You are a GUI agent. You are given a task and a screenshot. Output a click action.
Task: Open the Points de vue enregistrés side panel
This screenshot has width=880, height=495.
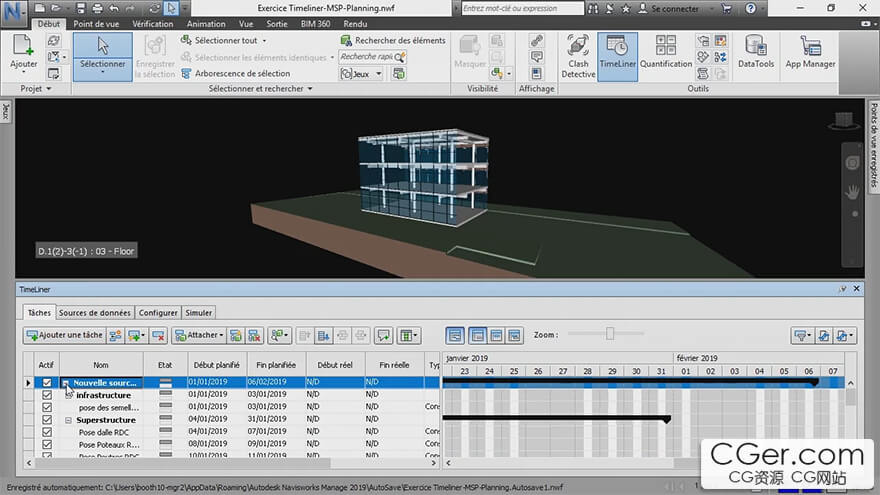(874, 146)
